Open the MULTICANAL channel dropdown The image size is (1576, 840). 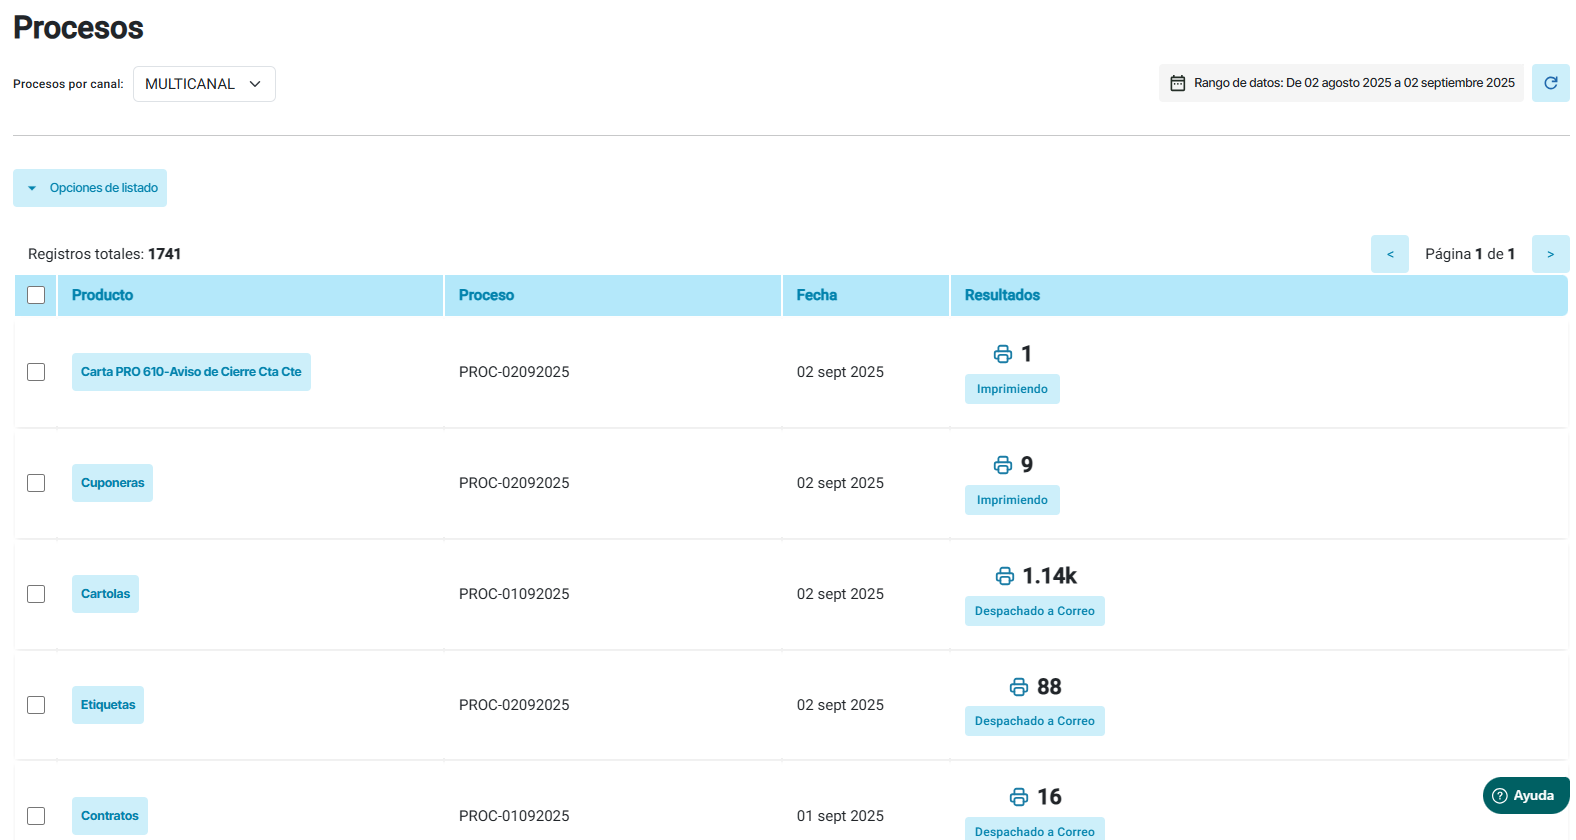(x=204, y=84)
